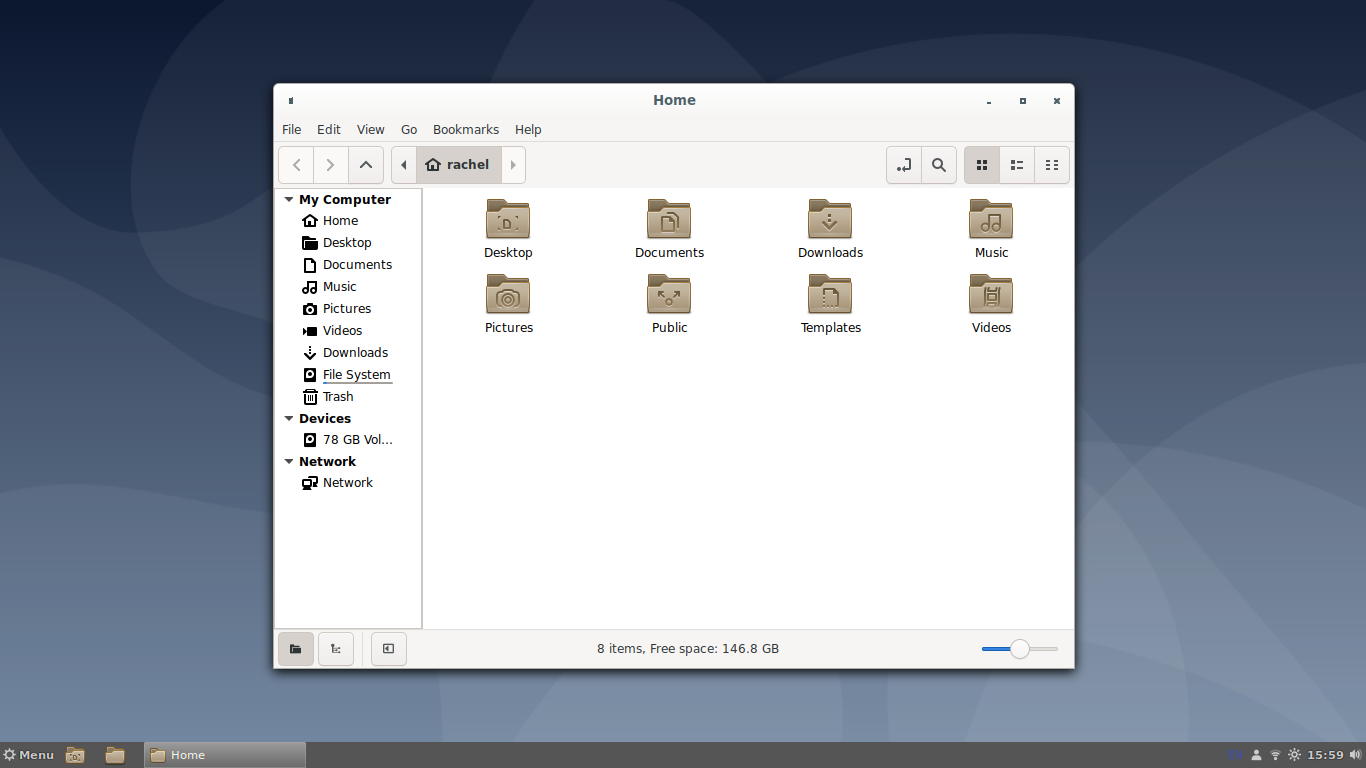Open the Wi-Fi network applet
Screen dimensions: 1366x768
(1275, 755)
